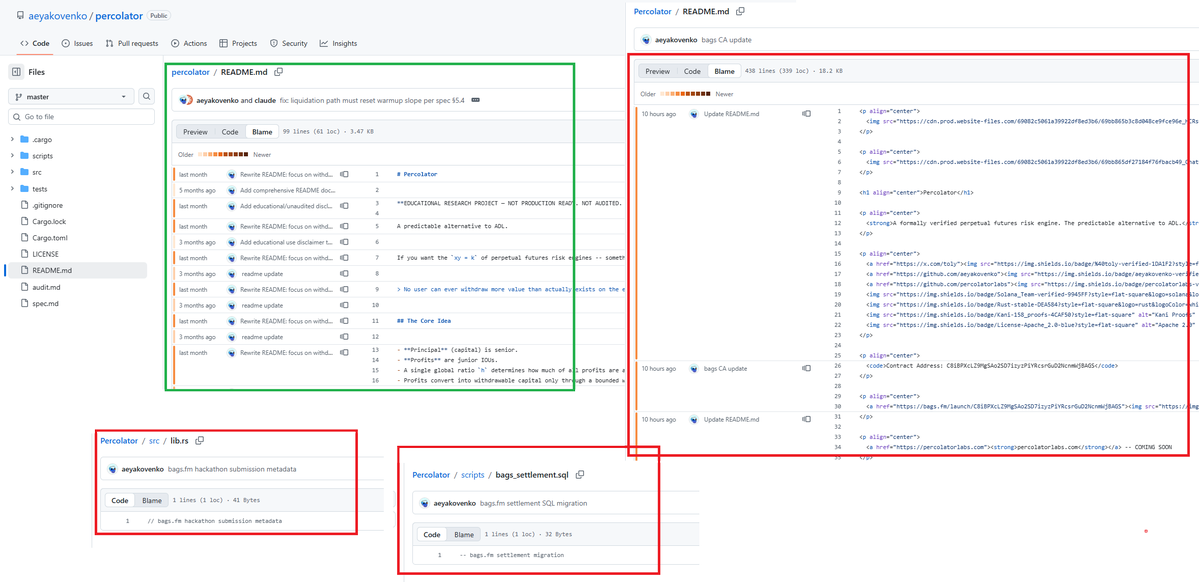Click in the 'Go to file' search field
Viewport: 1199px width, 582px height.
[x=81, y=117]
